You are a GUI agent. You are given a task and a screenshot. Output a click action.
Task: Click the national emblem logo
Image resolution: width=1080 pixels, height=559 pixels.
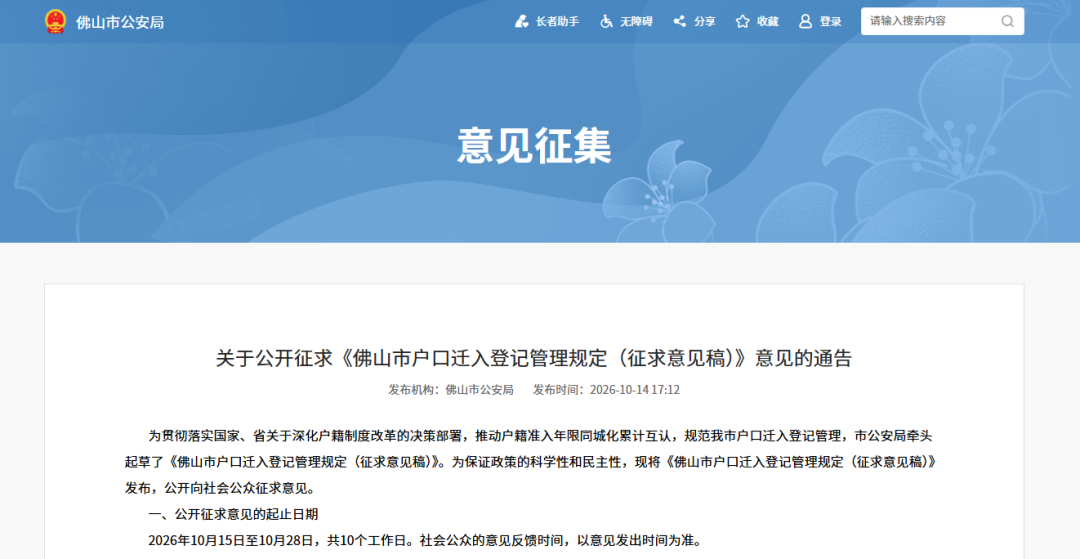[x=55, y=21]
